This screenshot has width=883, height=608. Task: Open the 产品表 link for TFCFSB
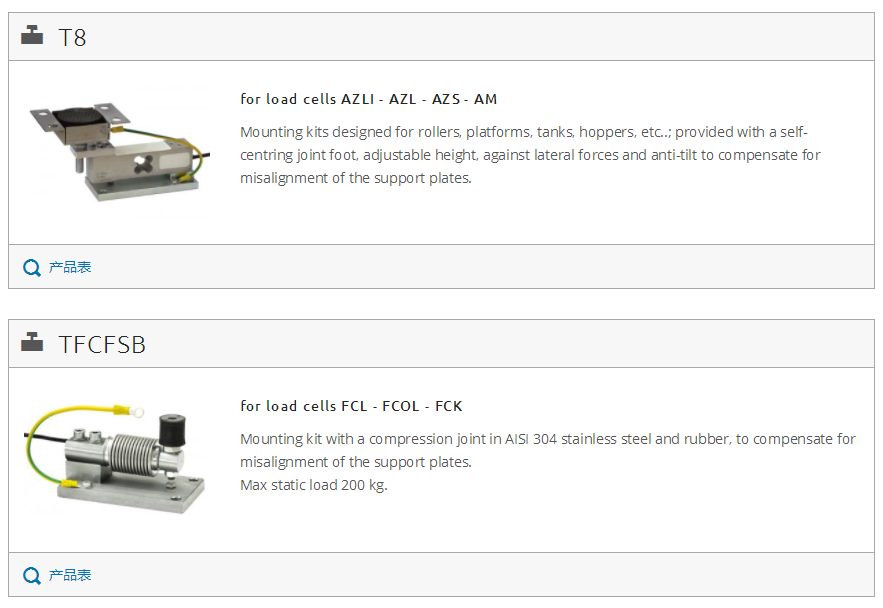point(70,575)
